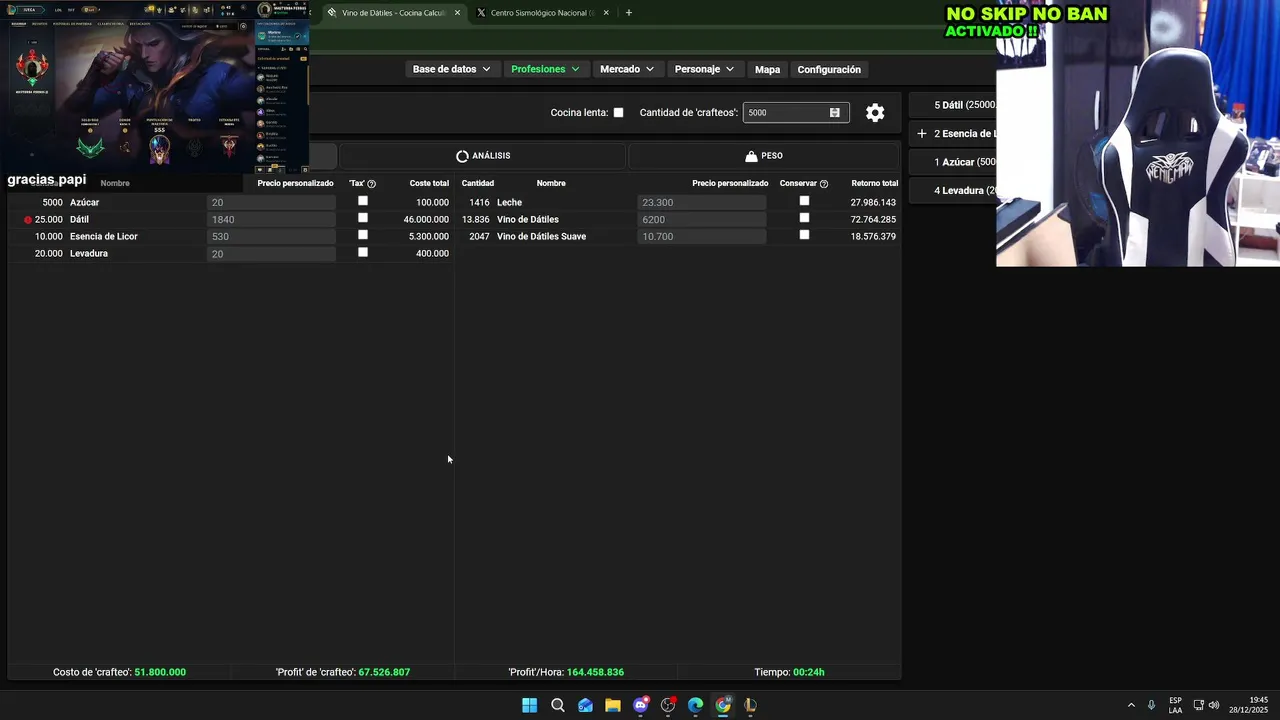The height and width of the screenshot is (720, 1280).
Task: Close the Centro Sismológico Nacional tab
Action: pyautogui.click(x=606, y=13)
